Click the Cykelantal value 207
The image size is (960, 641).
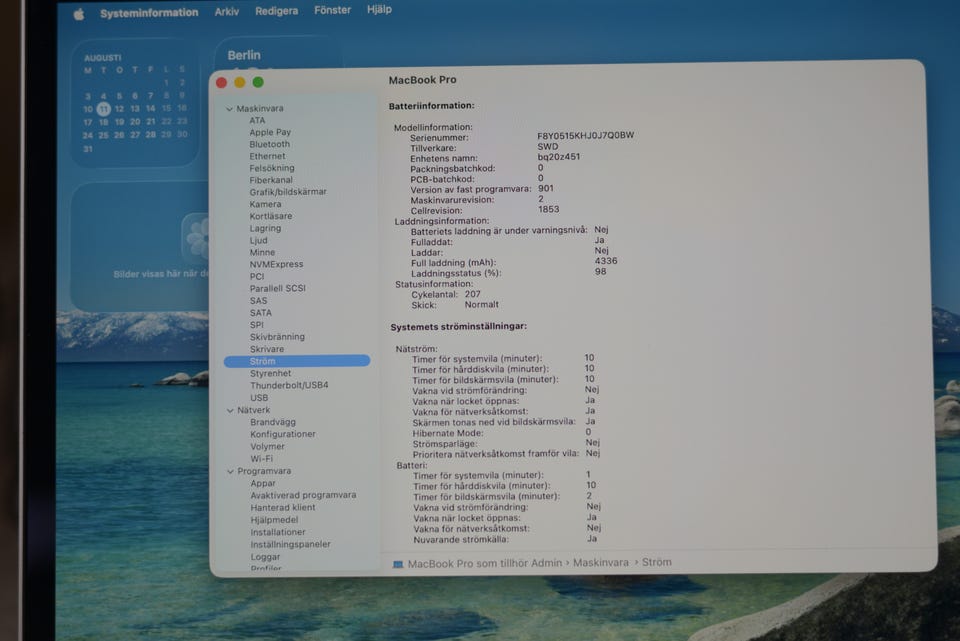coord(473,294)
